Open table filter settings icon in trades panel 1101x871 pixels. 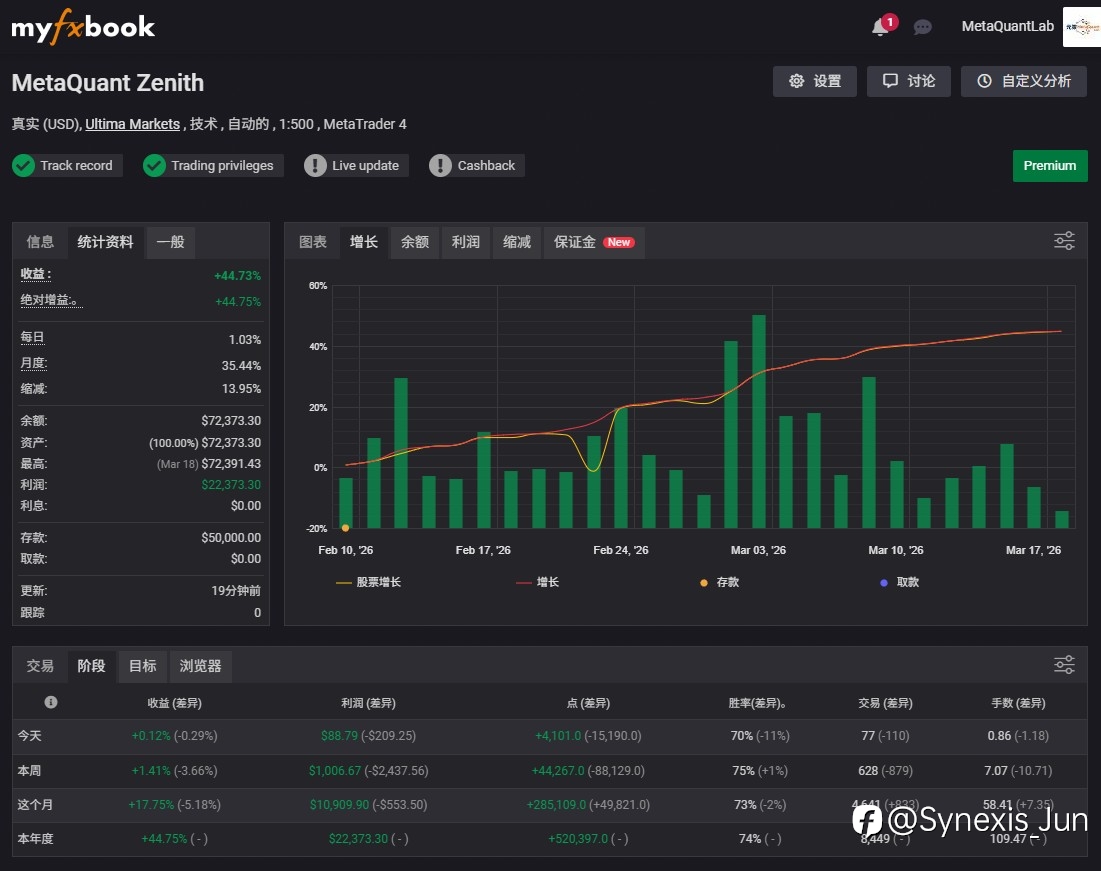click(x=1064, y=665)
